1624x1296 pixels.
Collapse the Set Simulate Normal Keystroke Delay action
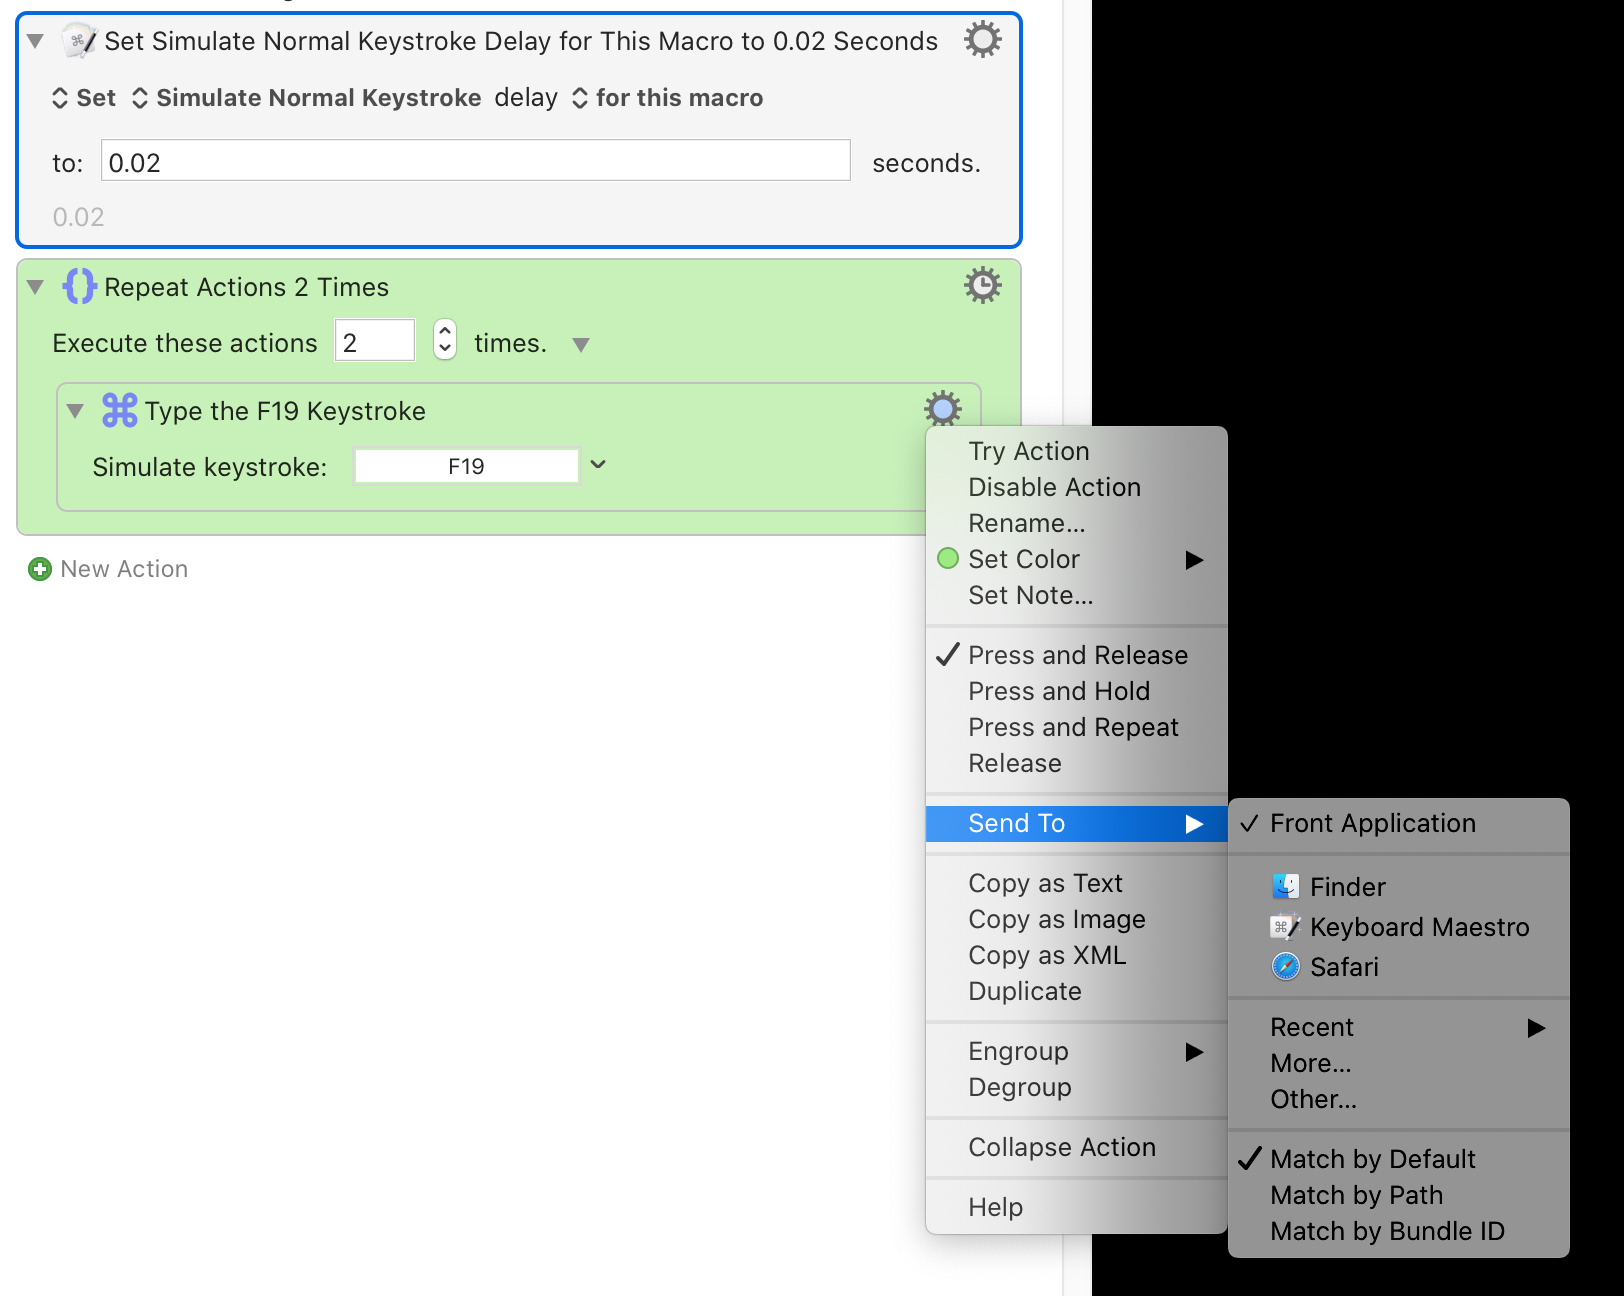point(36,41)
